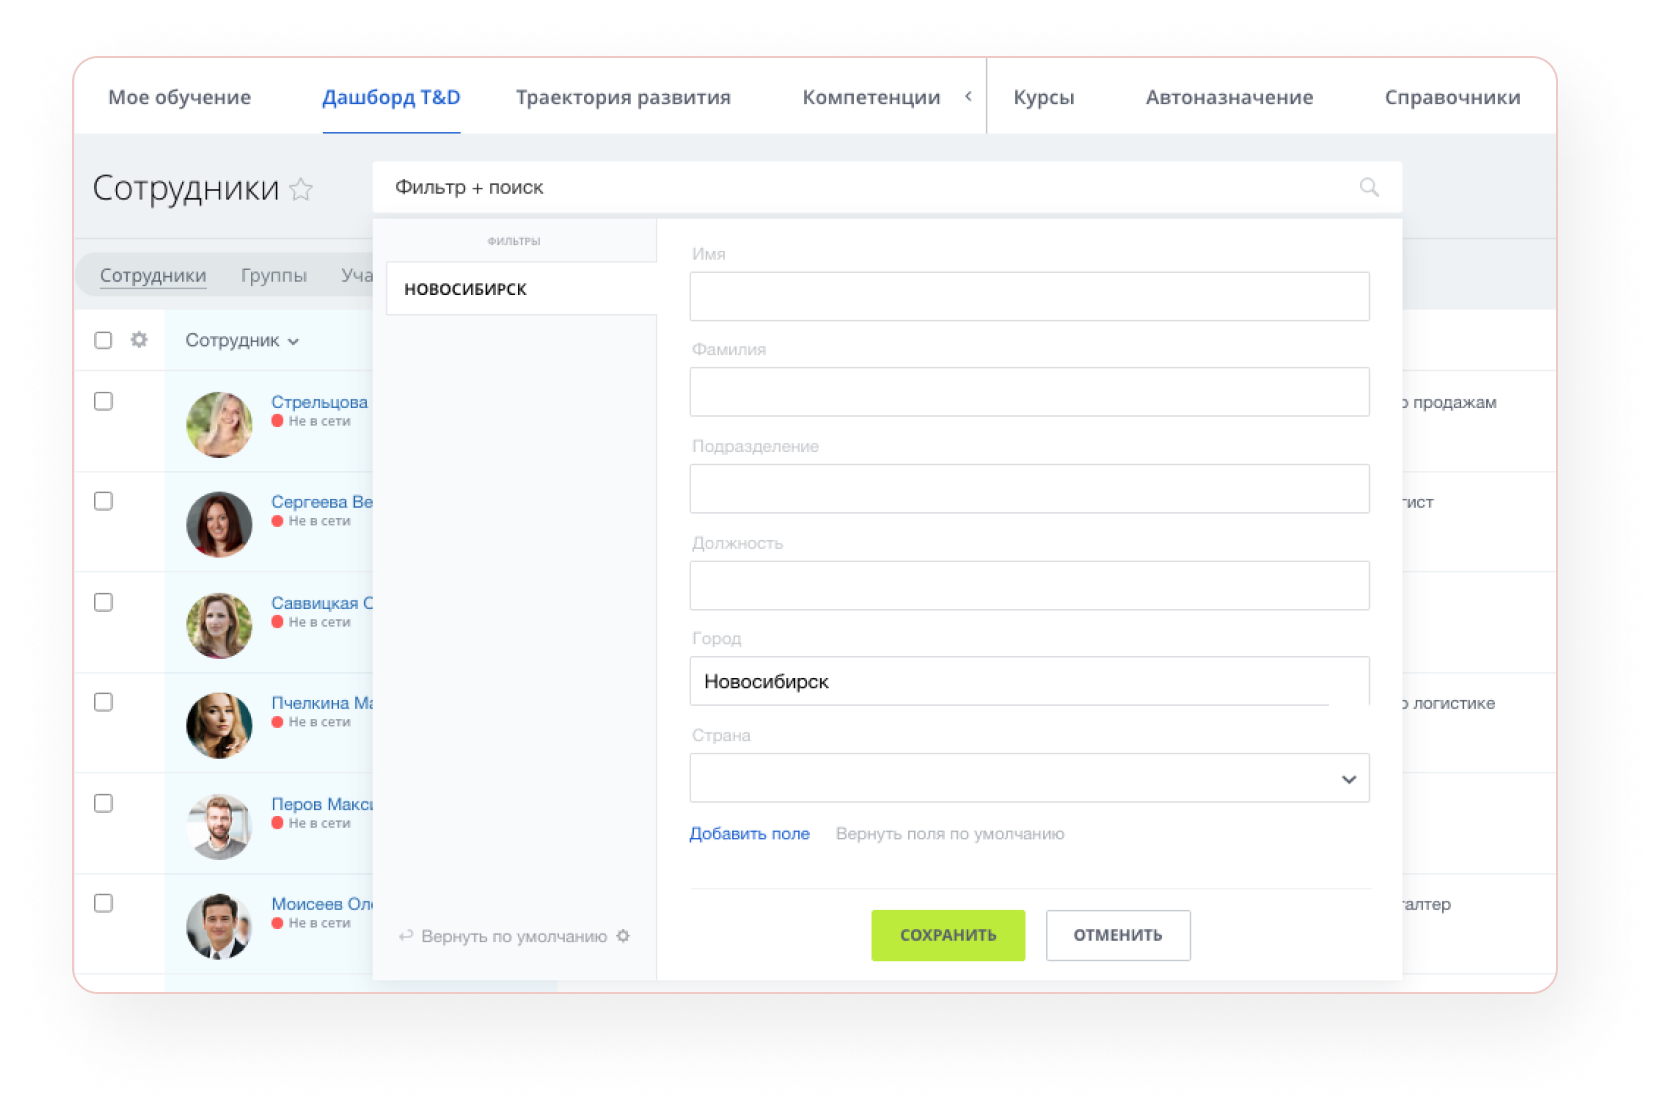1666x1118 pixels.
Task: Switch to the Курсы tab
Action: [1043, 97]
